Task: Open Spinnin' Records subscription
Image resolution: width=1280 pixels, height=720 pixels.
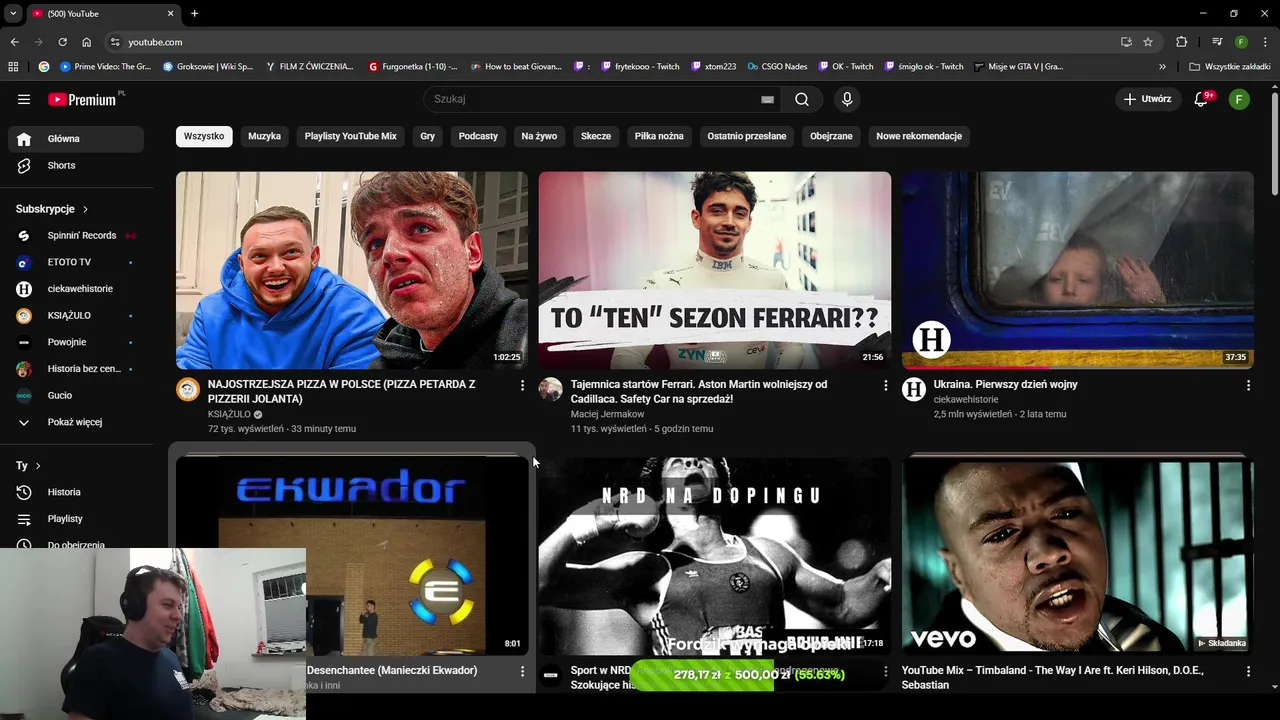Action: pos(76,235)
